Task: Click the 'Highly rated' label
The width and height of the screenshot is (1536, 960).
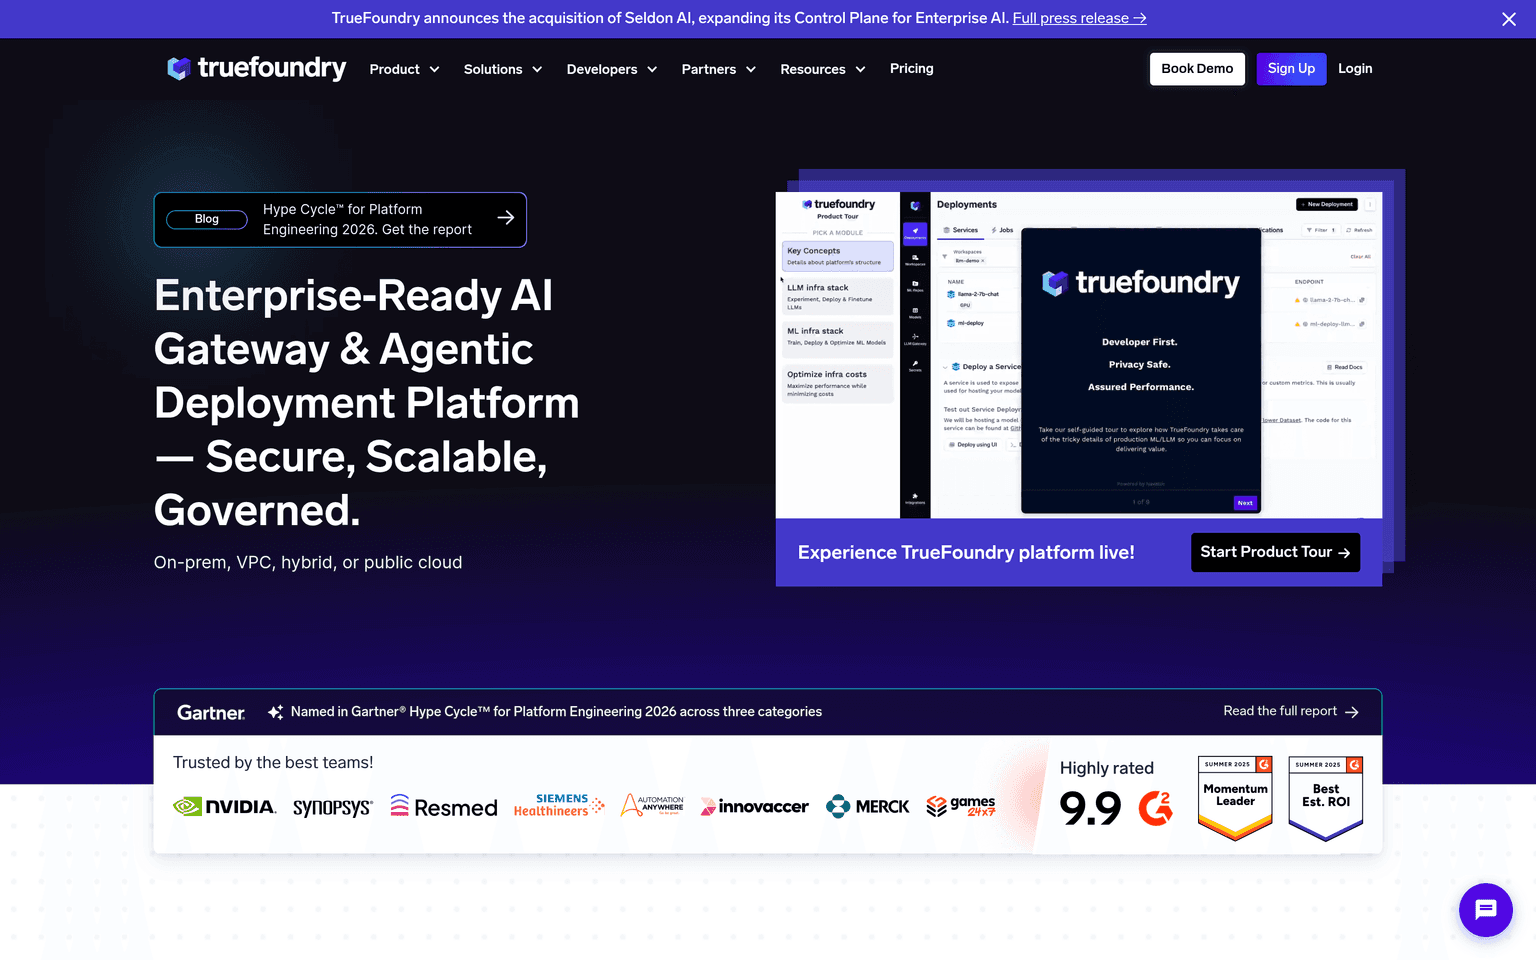Action: pos(1107,768)
